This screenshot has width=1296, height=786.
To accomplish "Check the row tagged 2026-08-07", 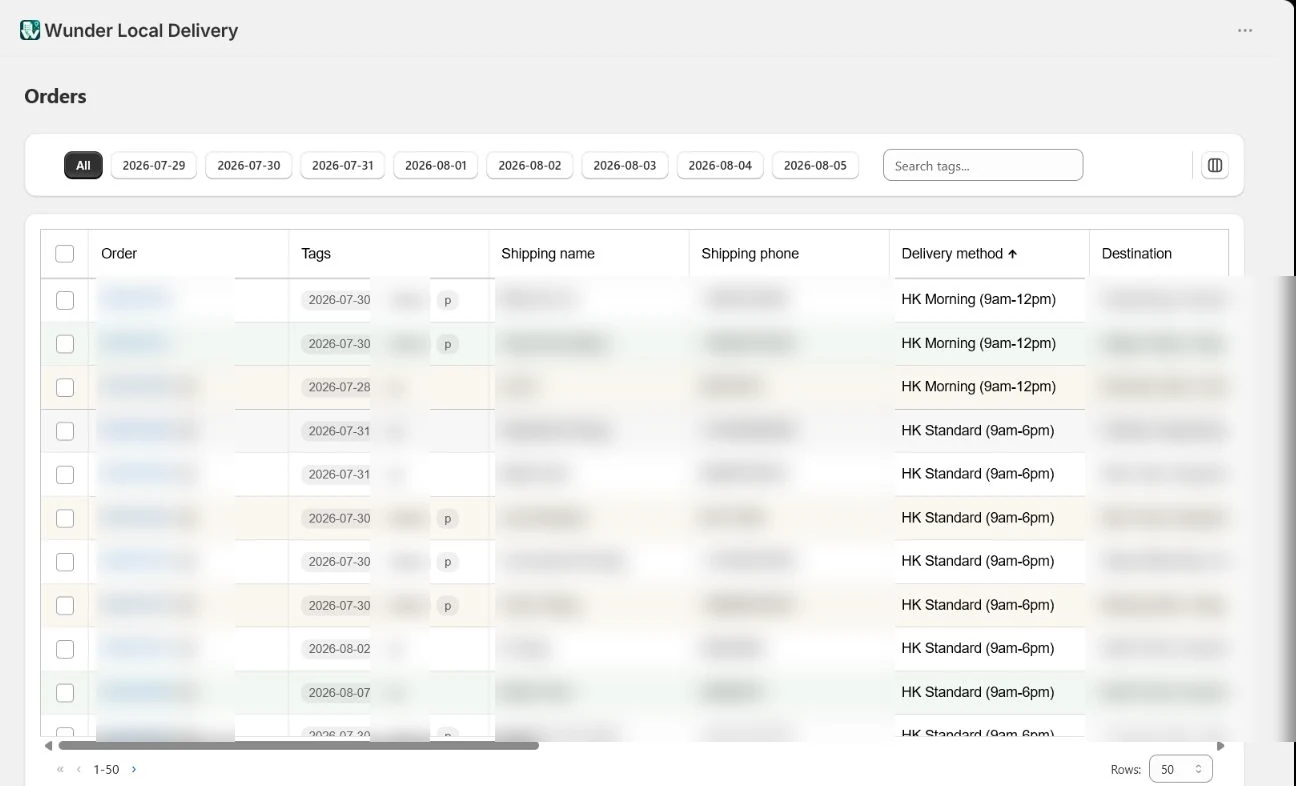I will 65,692.
